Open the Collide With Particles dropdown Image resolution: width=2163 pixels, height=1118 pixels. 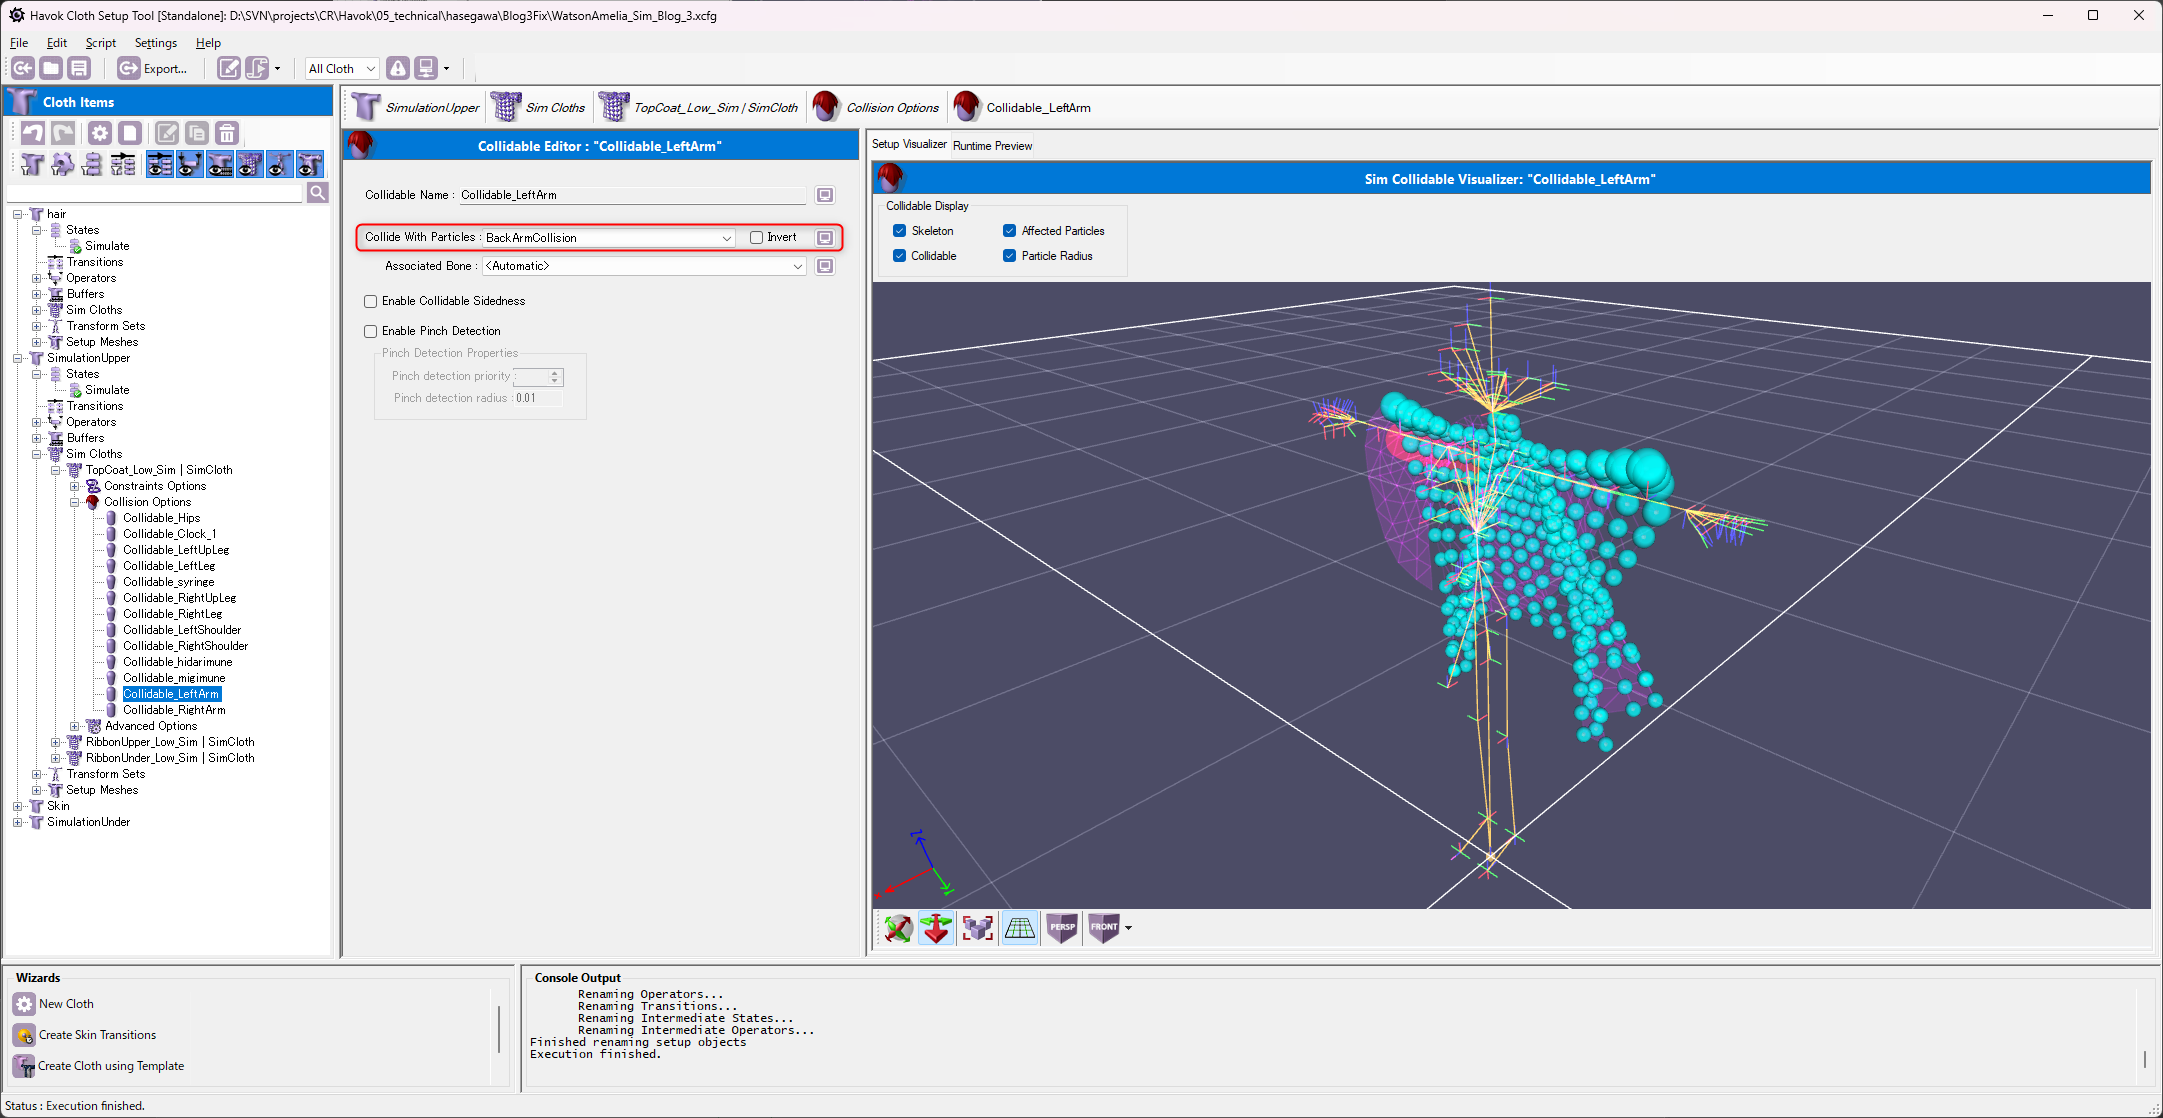(609, 238)
